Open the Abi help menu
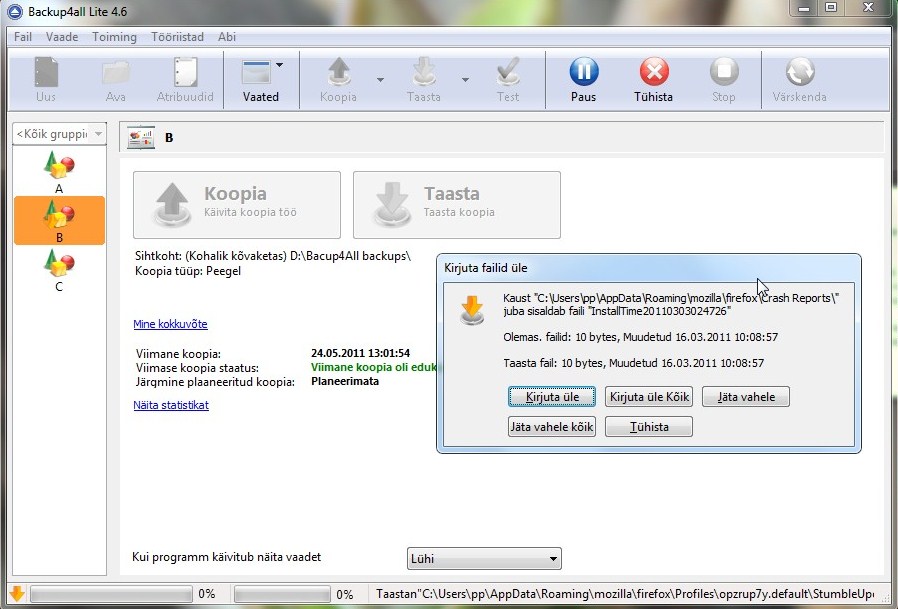The width and height of the screenshot is (898, 609). [x=227, y=37]
